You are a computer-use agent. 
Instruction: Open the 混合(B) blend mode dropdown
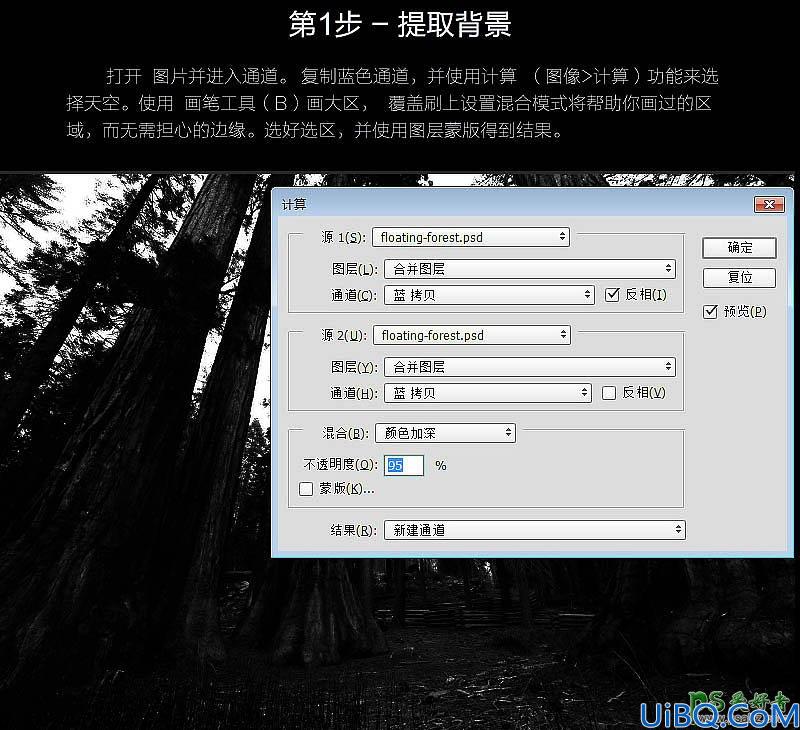[445, 433]
